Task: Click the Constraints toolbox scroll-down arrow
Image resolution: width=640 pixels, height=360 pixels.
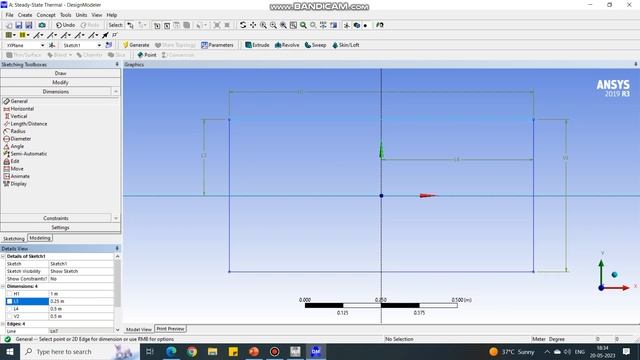Action: click(x=116, y=218)
